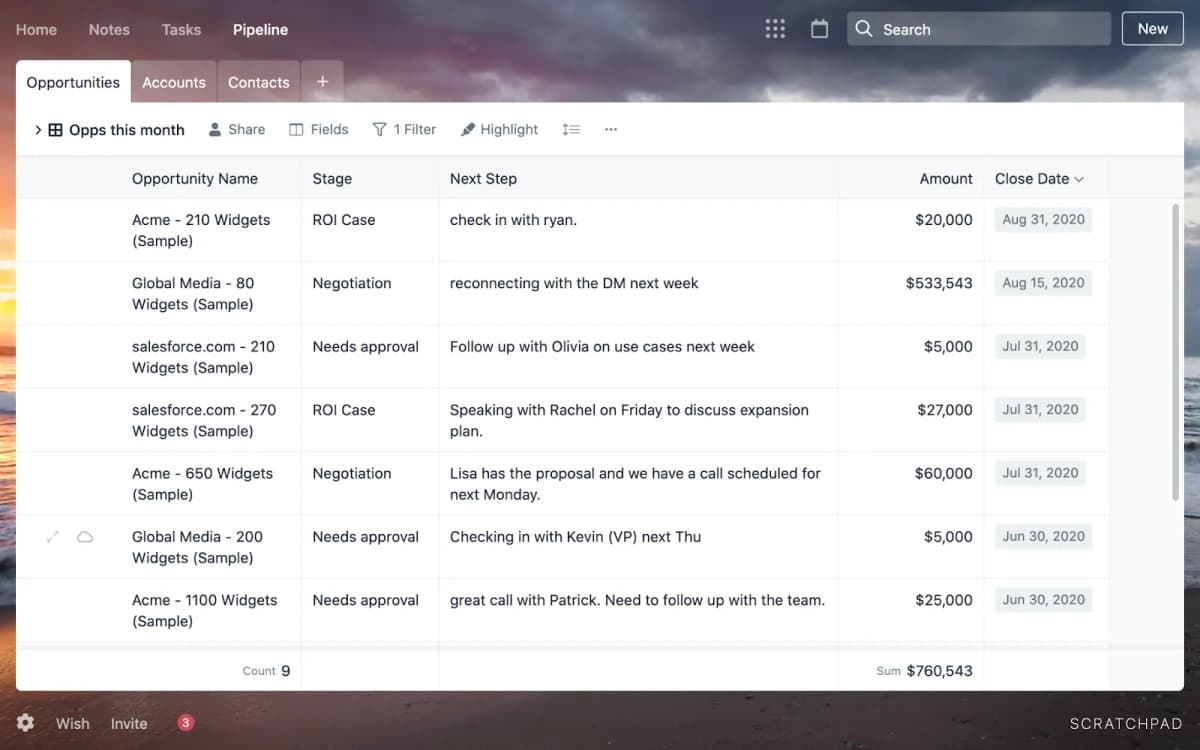Click the Sum $760,543 summary

click(924, 671)
